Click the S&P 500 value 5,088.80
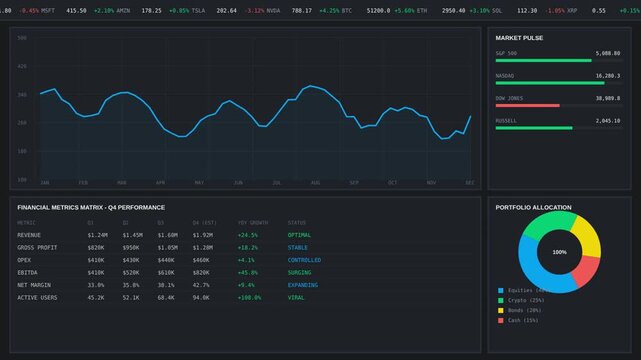The image size is (641, 360). point(607,53)
